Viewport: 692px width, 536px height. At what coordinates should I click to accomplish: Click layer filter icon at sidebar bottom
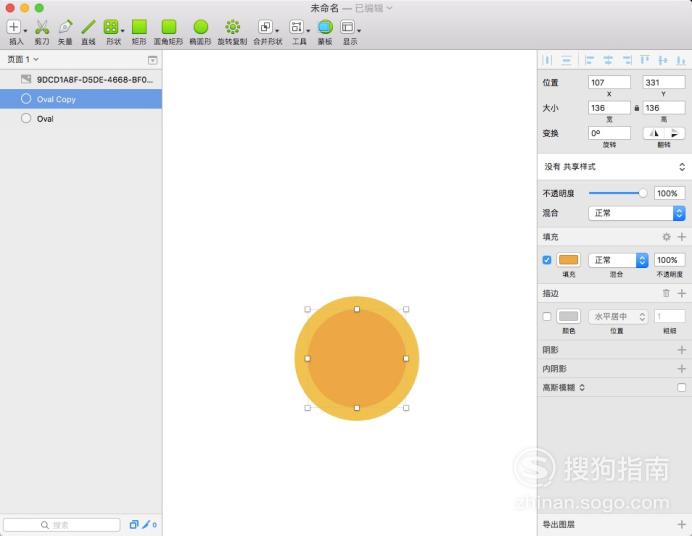tap(134, 525)
